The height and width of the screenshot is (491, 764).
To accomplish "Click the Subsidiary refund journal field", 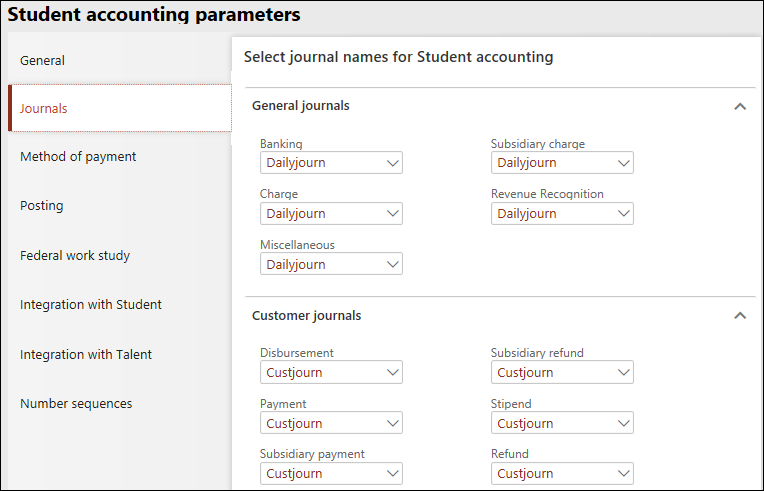I will click(x=550, y=373).
